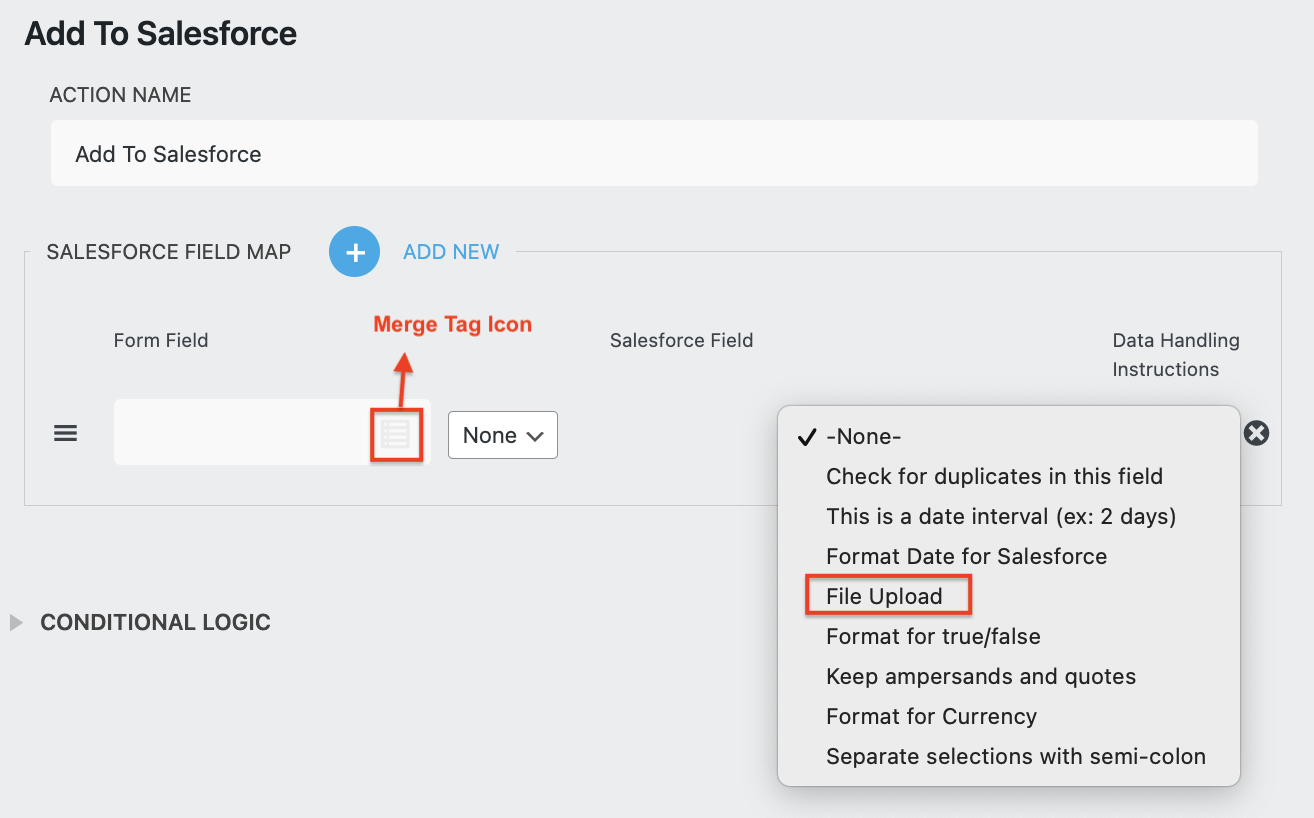
Task: Choose Keep ampersands and quotes
Action: tap(981, 676)
